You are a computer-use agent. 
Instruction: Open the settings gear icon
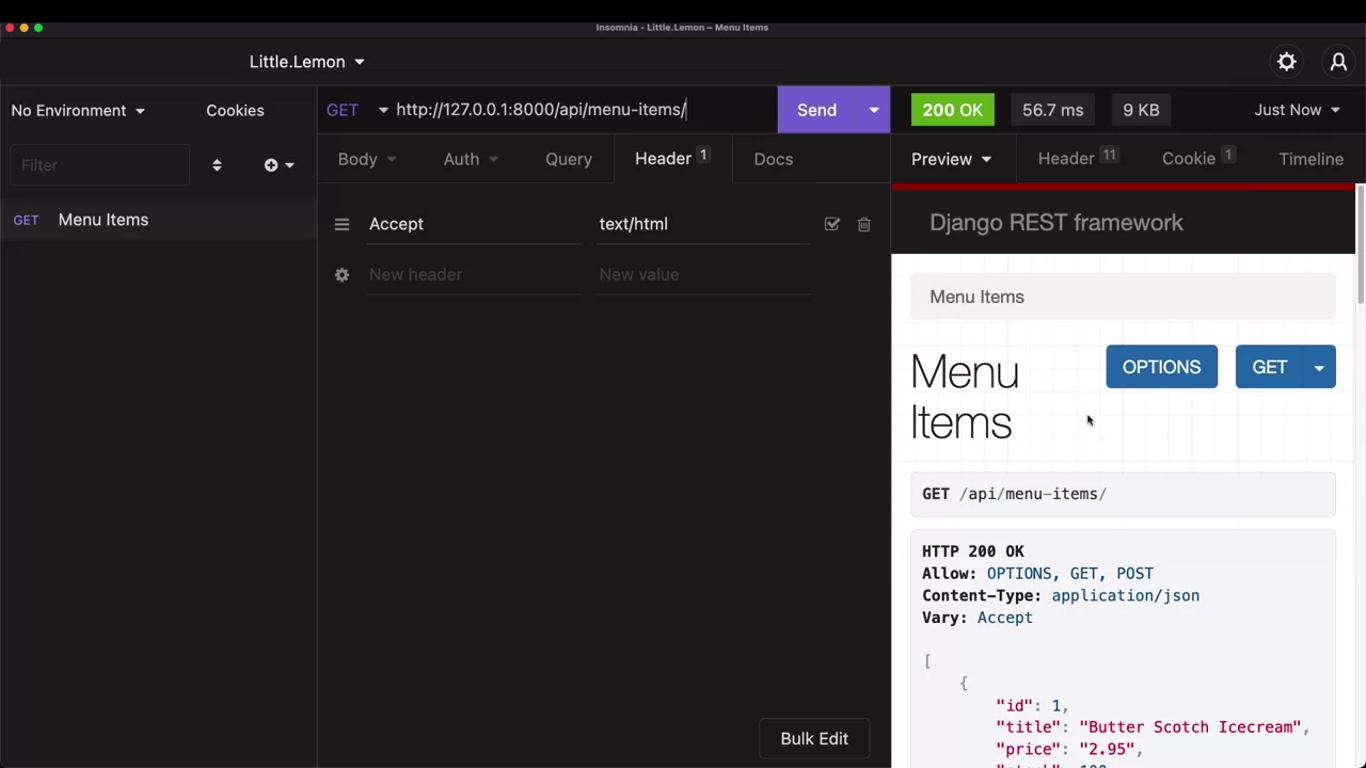click(x=1286, y=62)
